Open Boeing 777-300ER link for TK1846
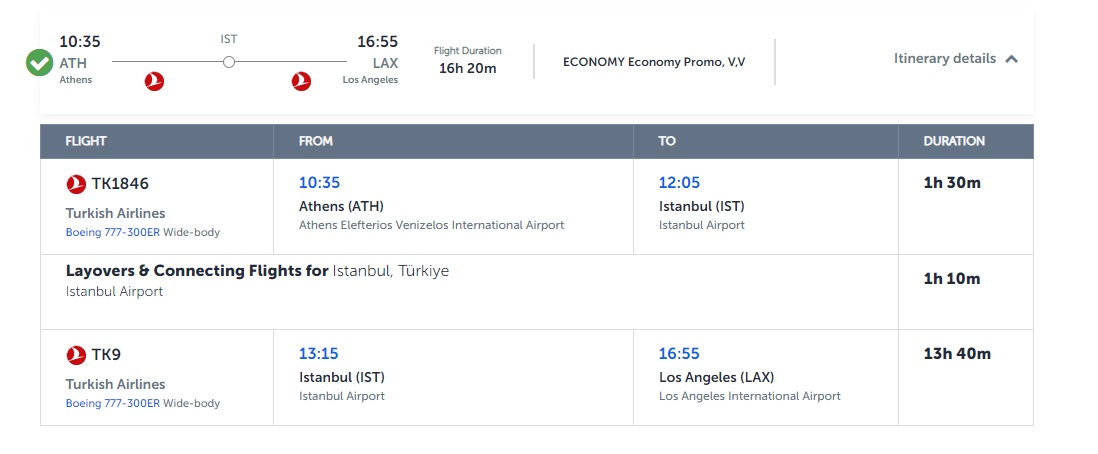 (113, 232)
